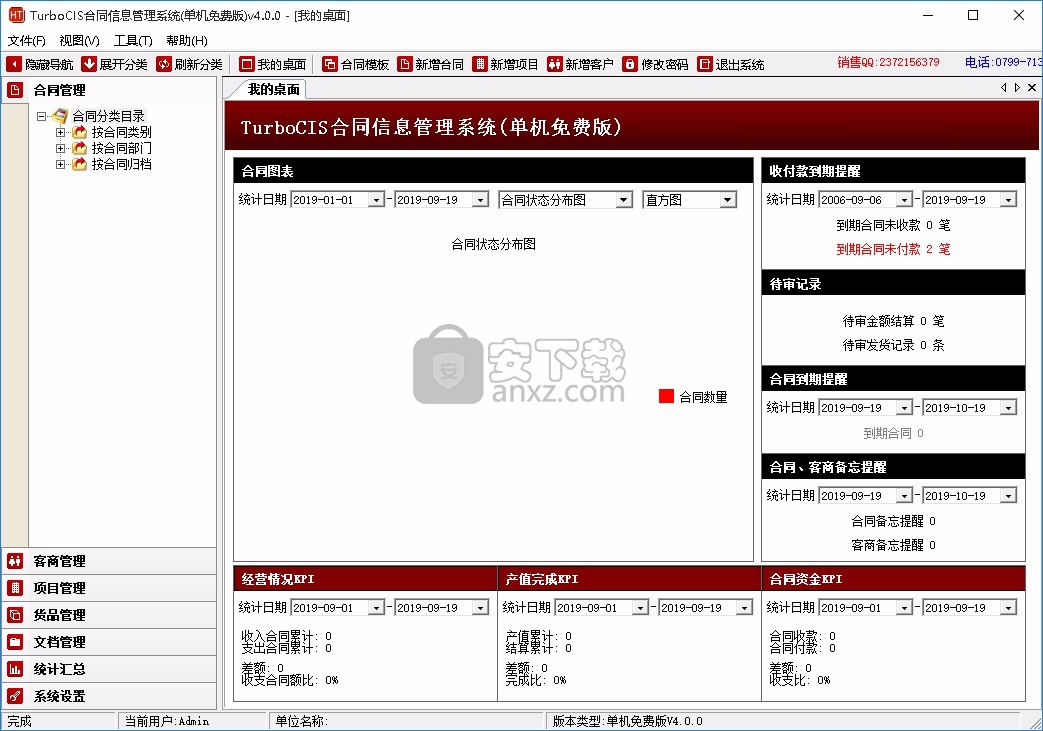Open 合同图表 end date 2019-09-19 dropdown
1043x731 pixels.
(x=480, y=200)
